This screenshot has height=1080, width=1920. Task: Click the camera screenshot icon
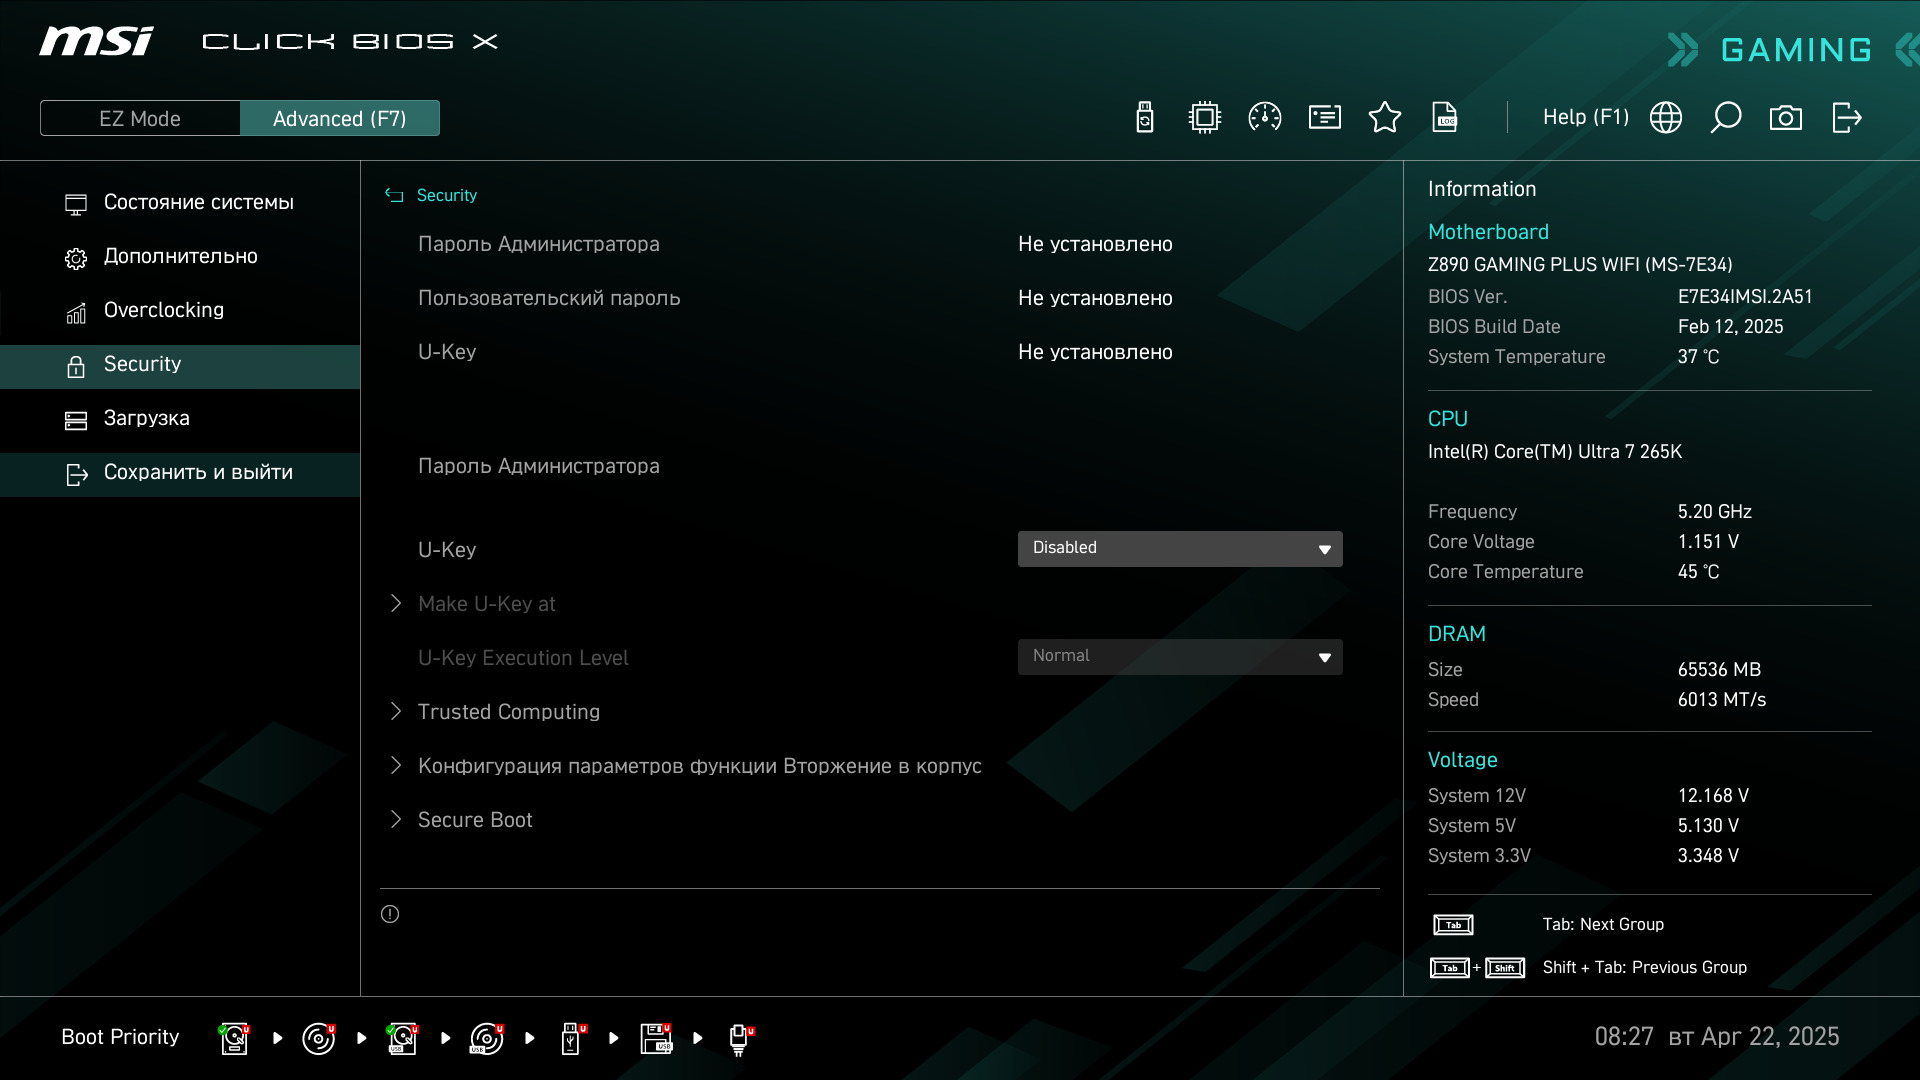point(1786,118)
